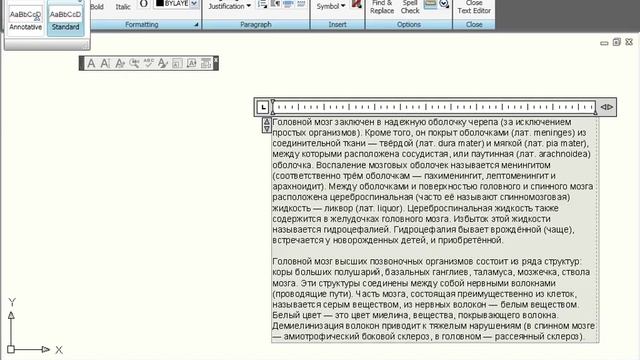Click in paragraph starting 'Головной мозг заключен'
640x360 pixels.
pos(433,181)
